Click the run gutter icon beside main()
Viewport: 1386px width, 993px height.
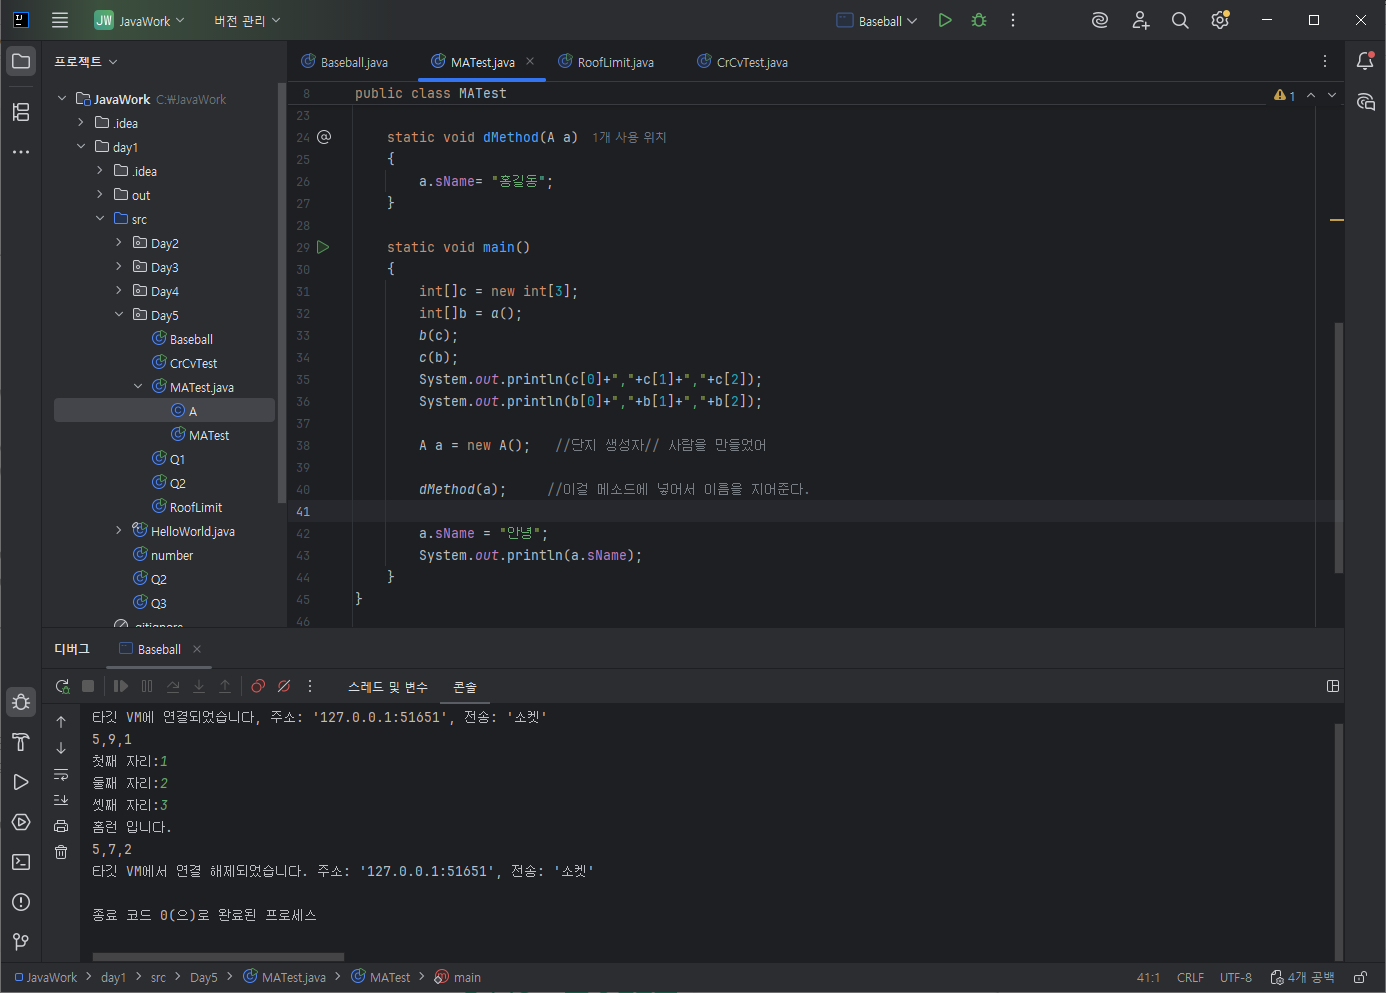323,247
